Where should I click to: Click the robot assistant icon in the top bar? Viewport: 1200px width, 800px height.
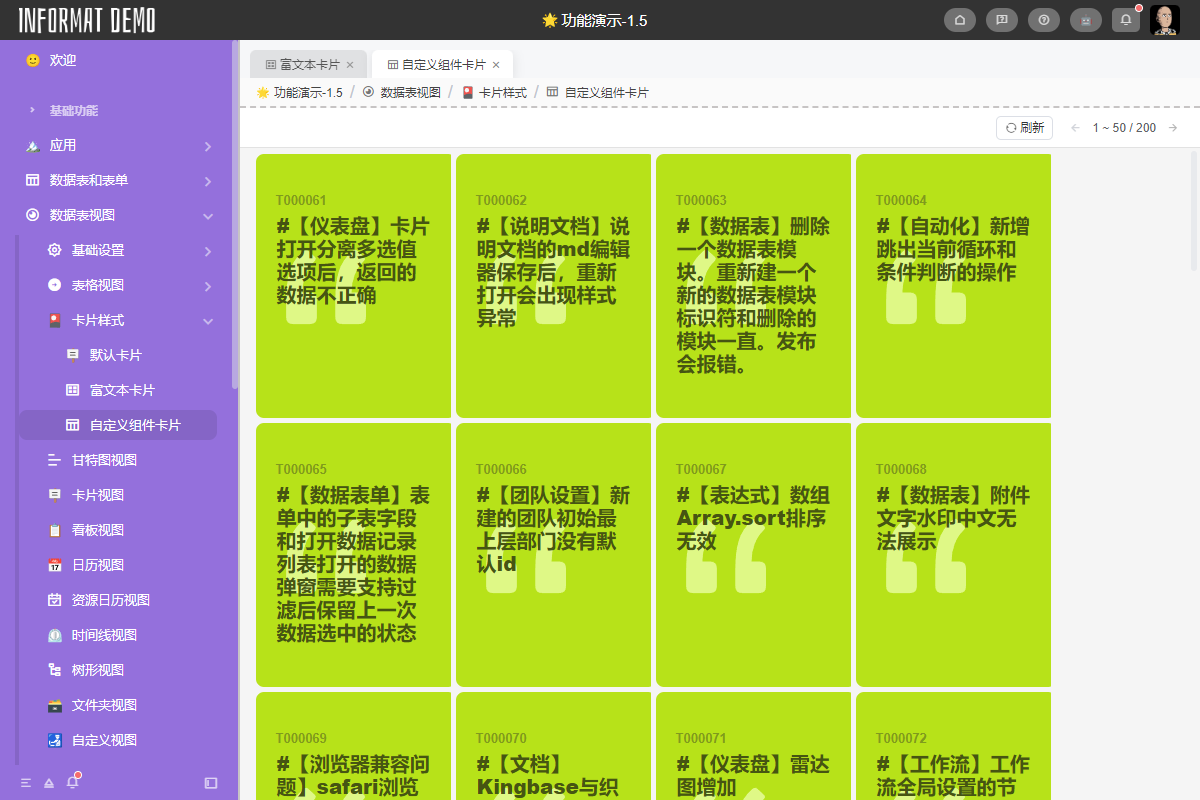coord(1085,19)
